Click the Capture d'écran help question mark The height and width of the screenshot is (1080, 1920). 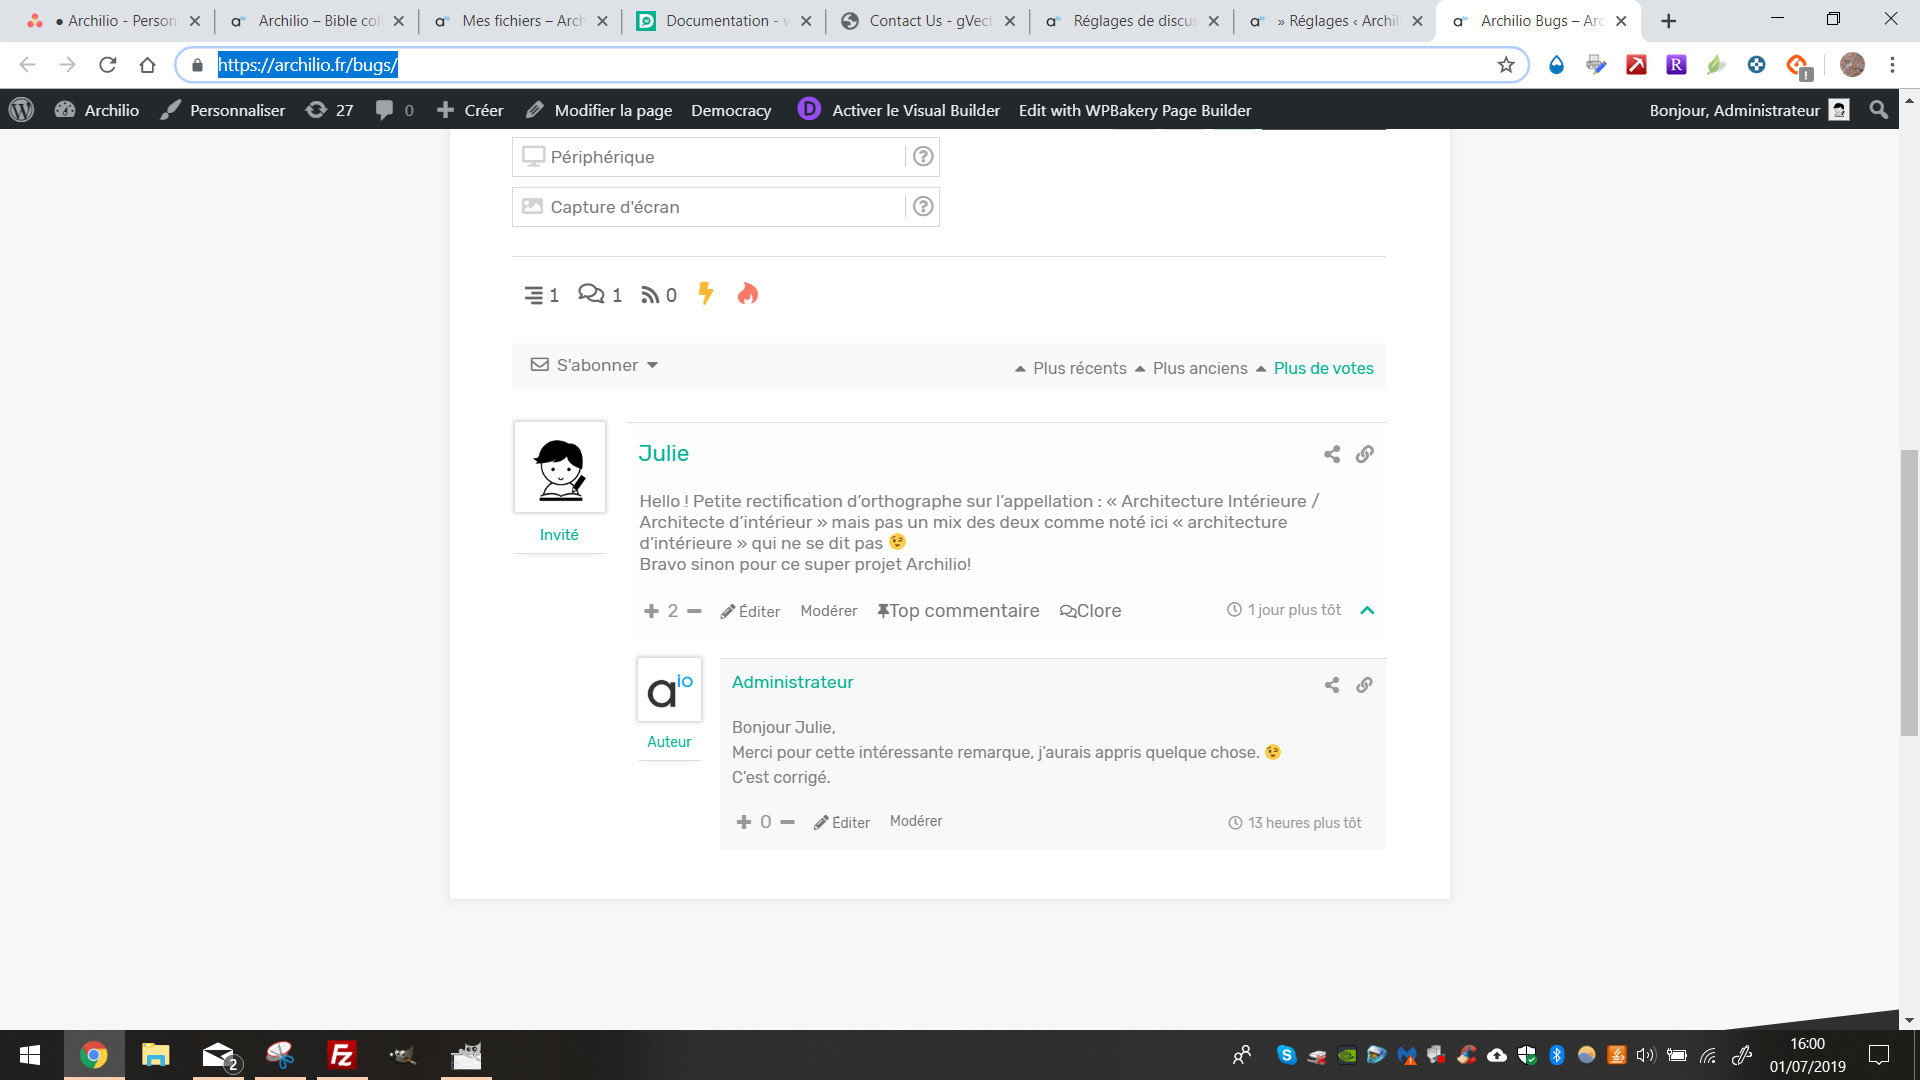pos(923,206)
